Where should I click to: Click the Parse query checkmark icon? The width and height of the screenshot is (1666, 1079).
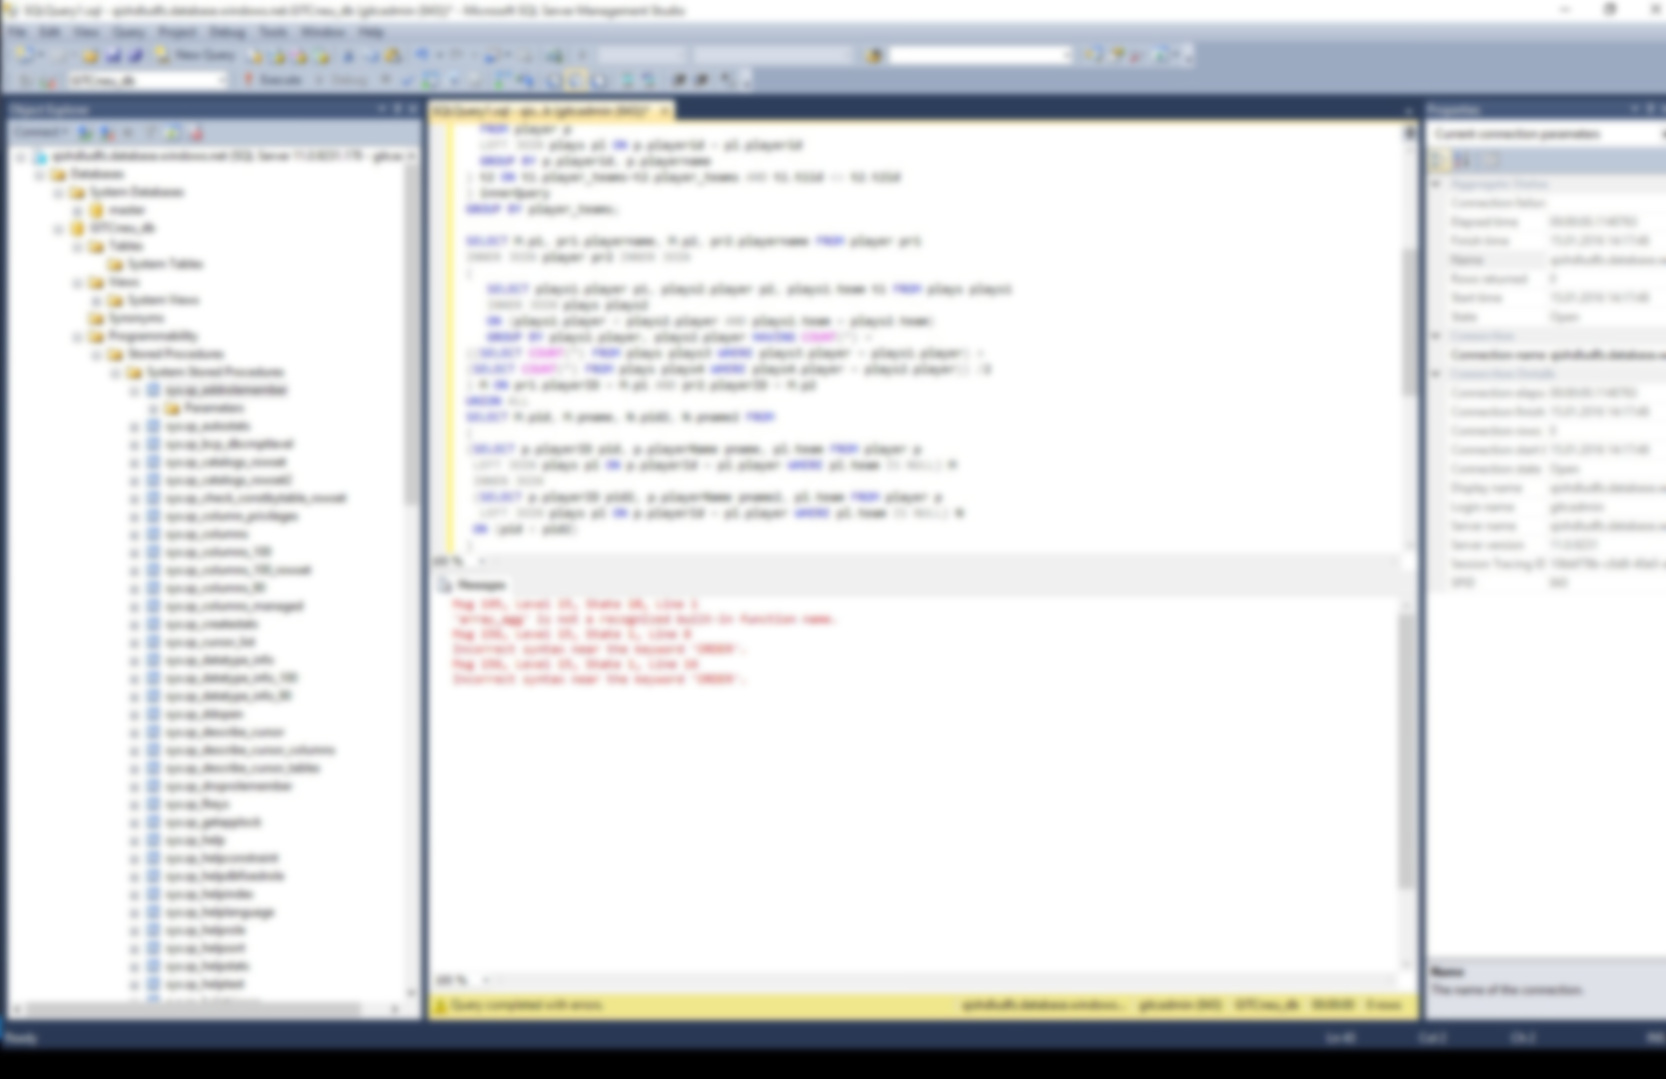[x=407, y=80]
